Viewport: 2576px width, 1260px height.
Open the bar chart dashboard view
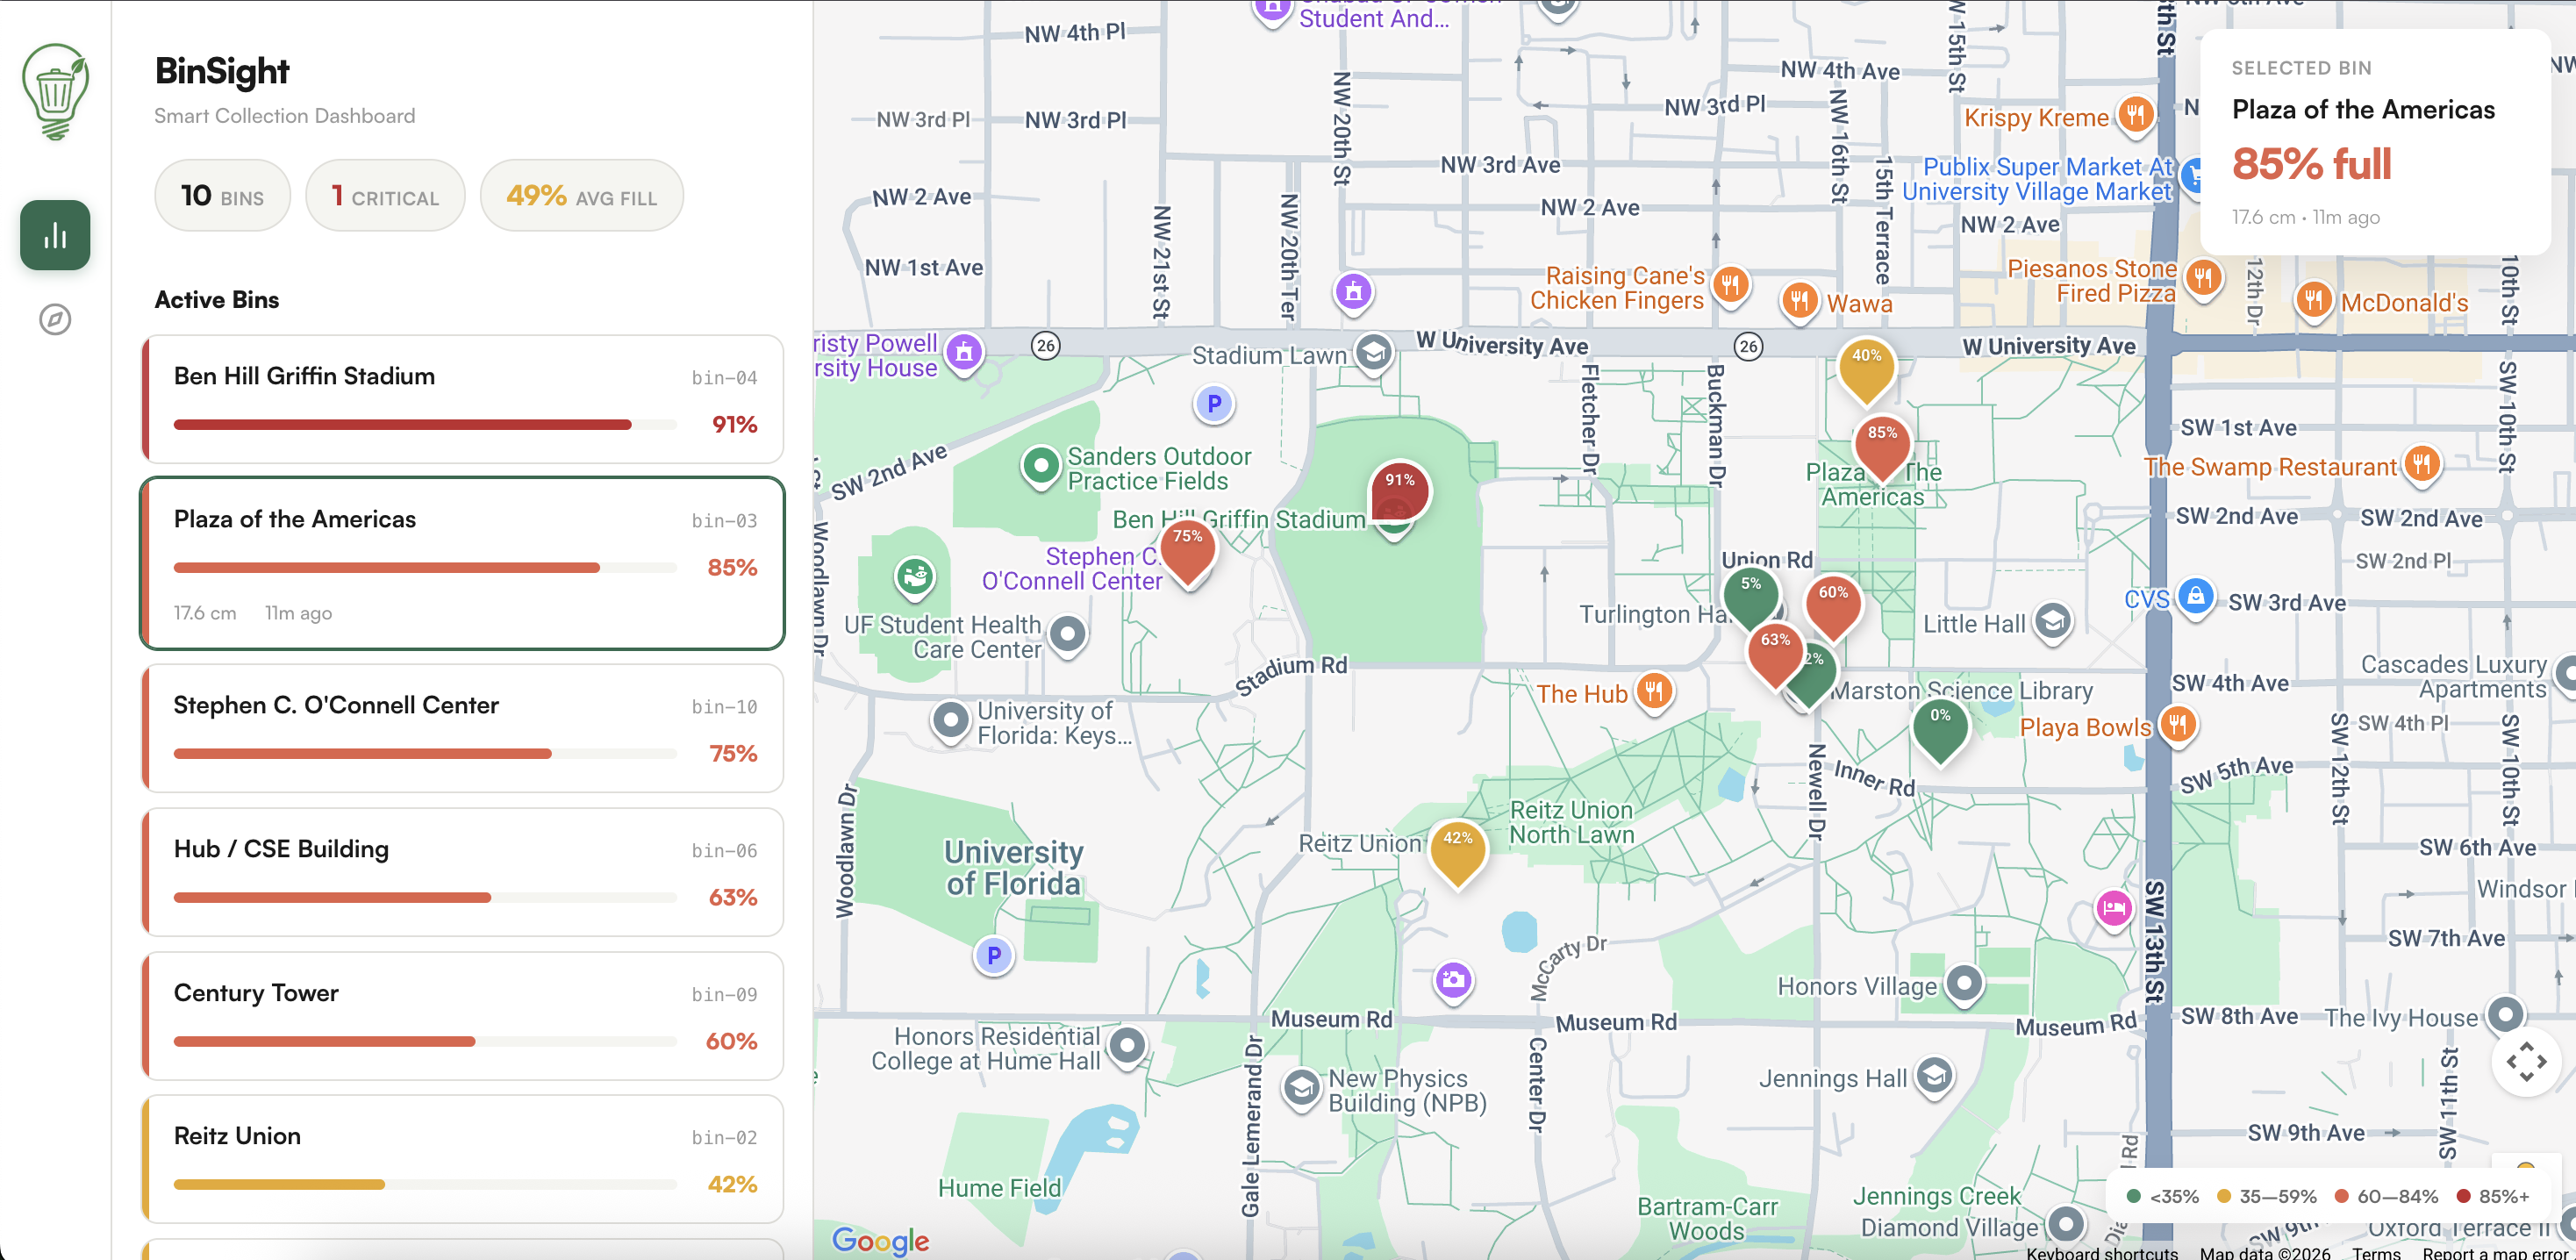click(x=55, y=235)
